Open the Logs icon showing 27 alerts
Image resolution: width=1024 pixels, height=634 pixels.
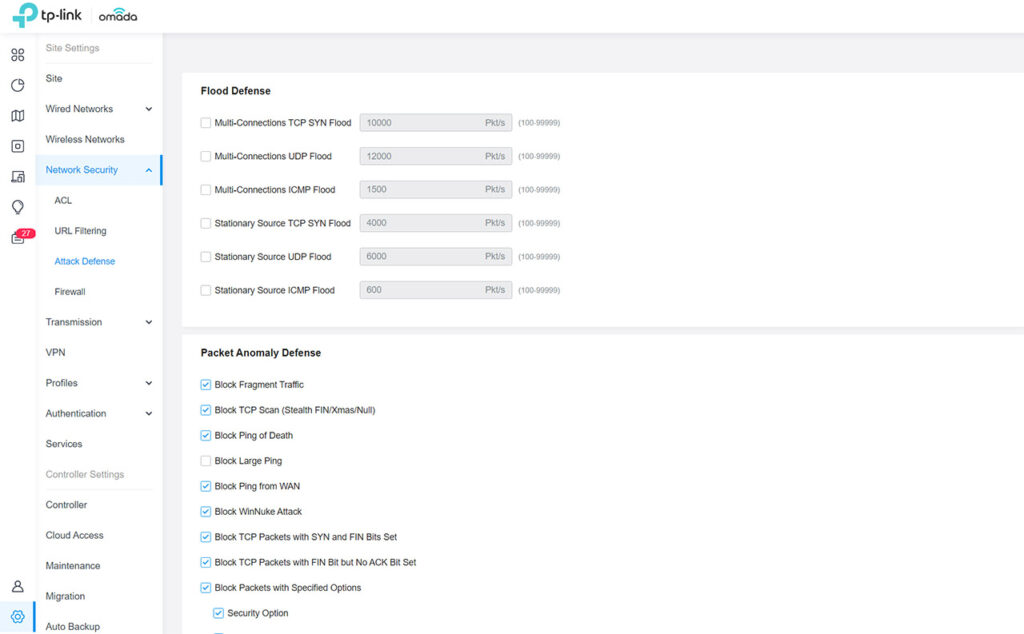(x=17, y=236)
